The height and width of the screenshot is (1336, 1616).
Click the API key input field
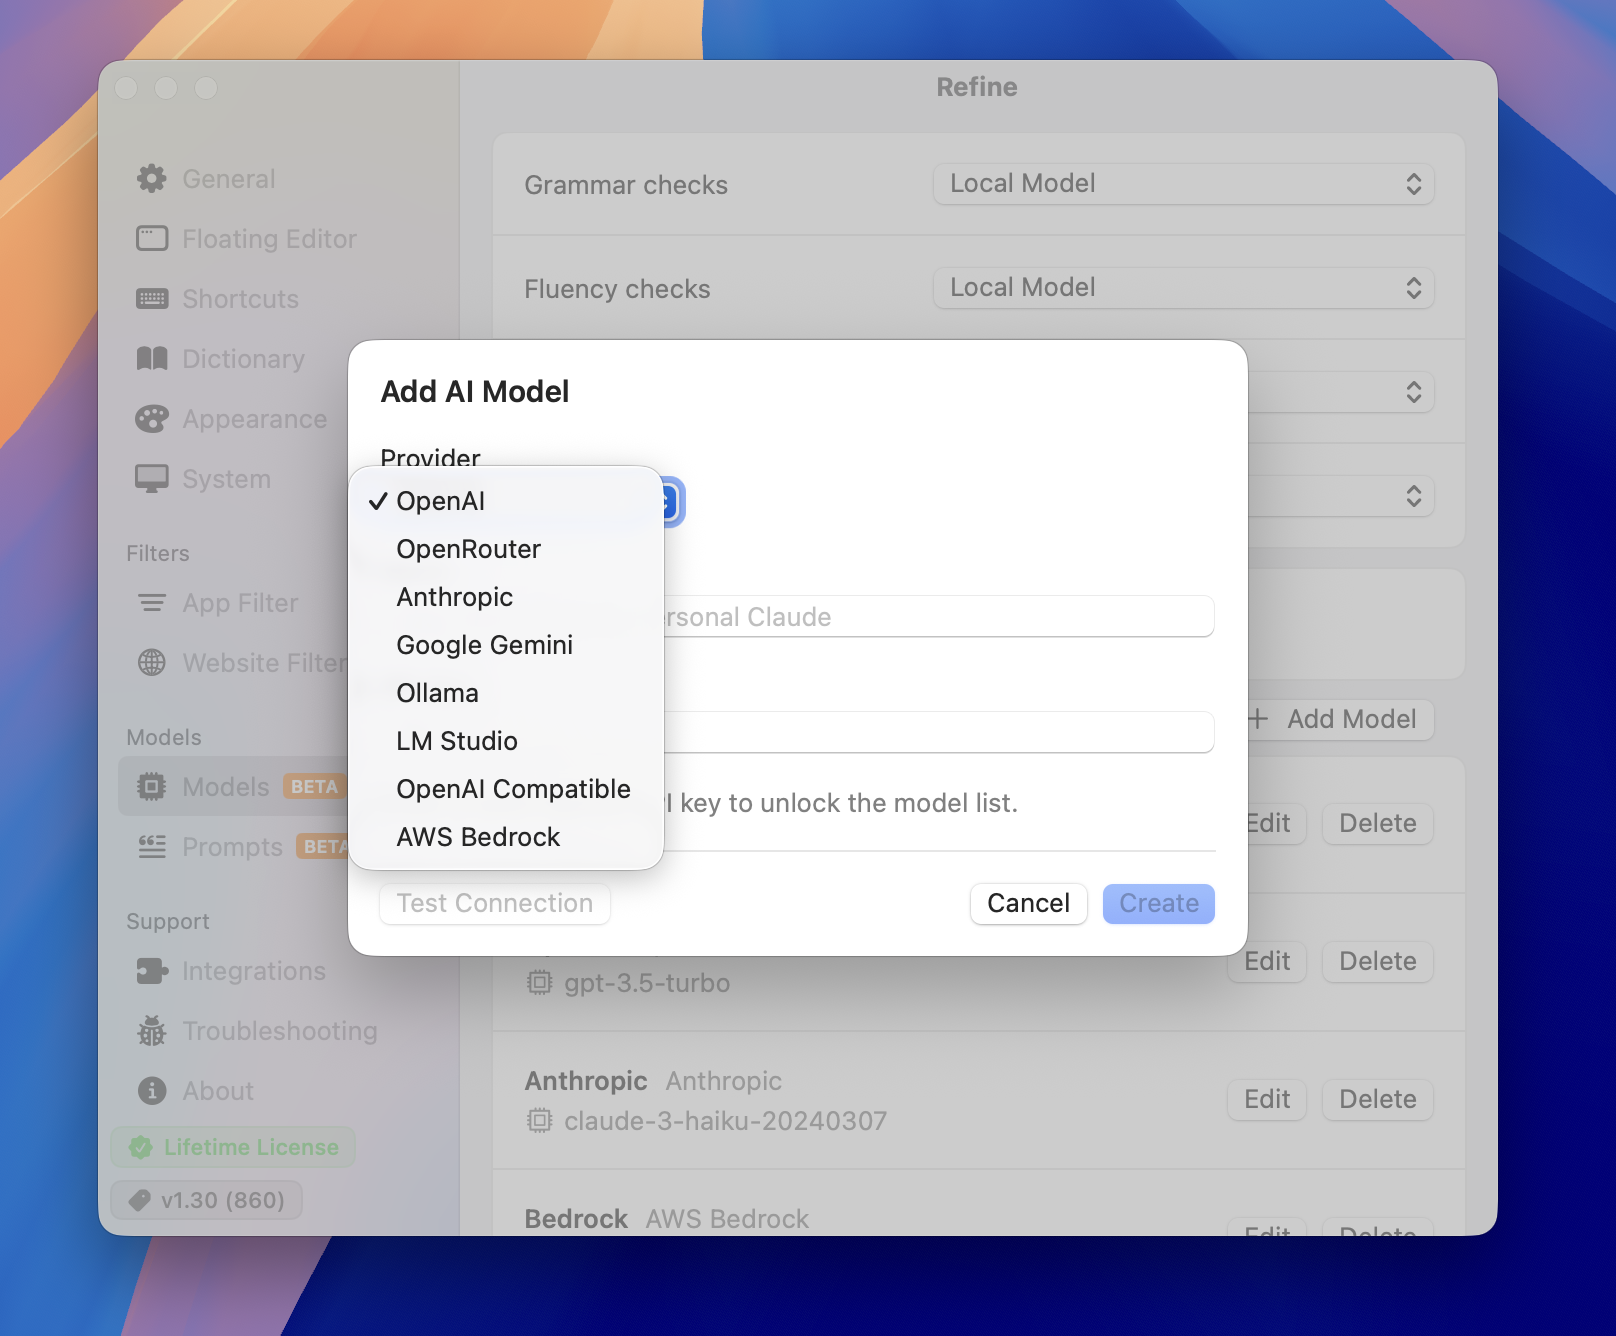tap(938, 733)
